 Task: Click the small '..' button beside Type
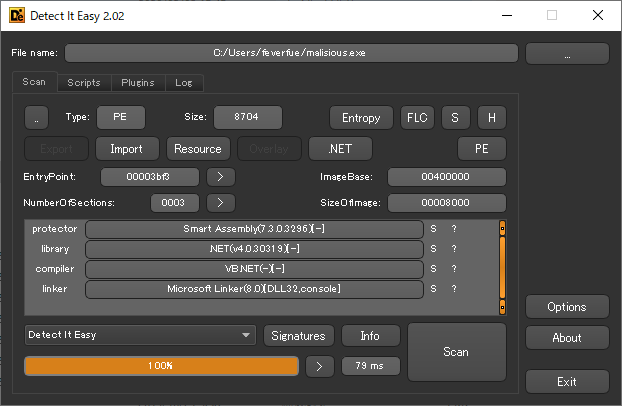tap(36, 117)
